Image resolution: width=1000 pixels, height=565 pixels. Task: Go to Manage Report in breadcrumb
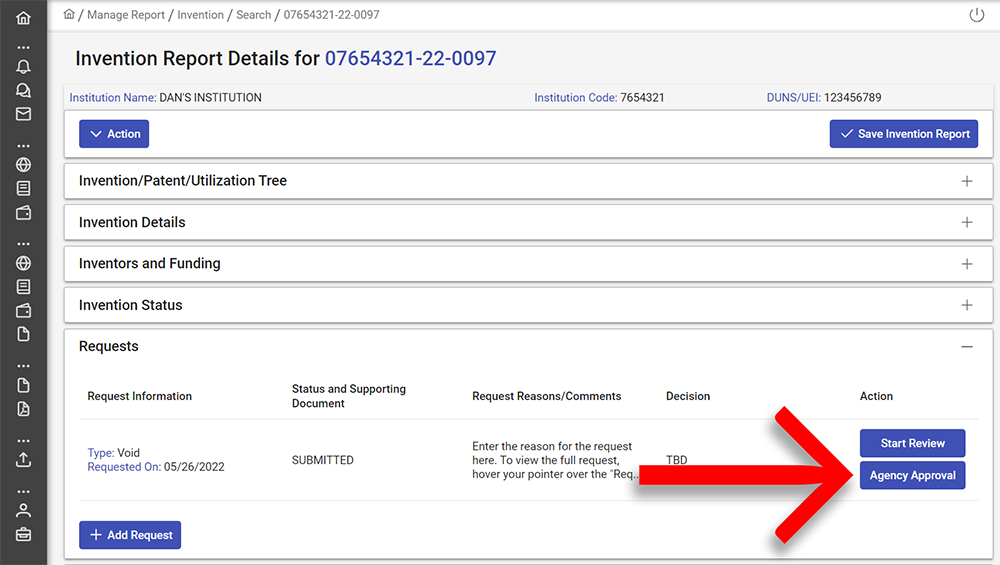tap(126, 15)
